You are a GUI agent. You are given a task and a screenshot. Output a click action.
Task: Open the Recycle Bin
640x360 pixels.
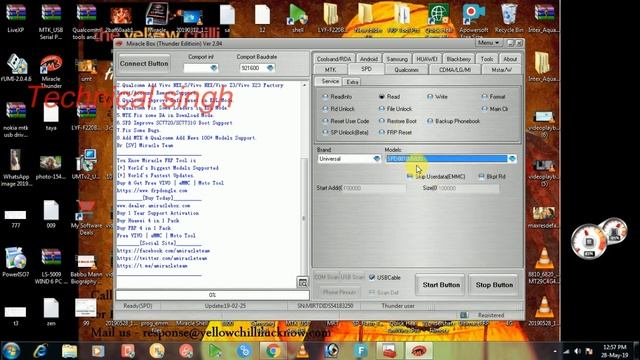tap(509, 18)
